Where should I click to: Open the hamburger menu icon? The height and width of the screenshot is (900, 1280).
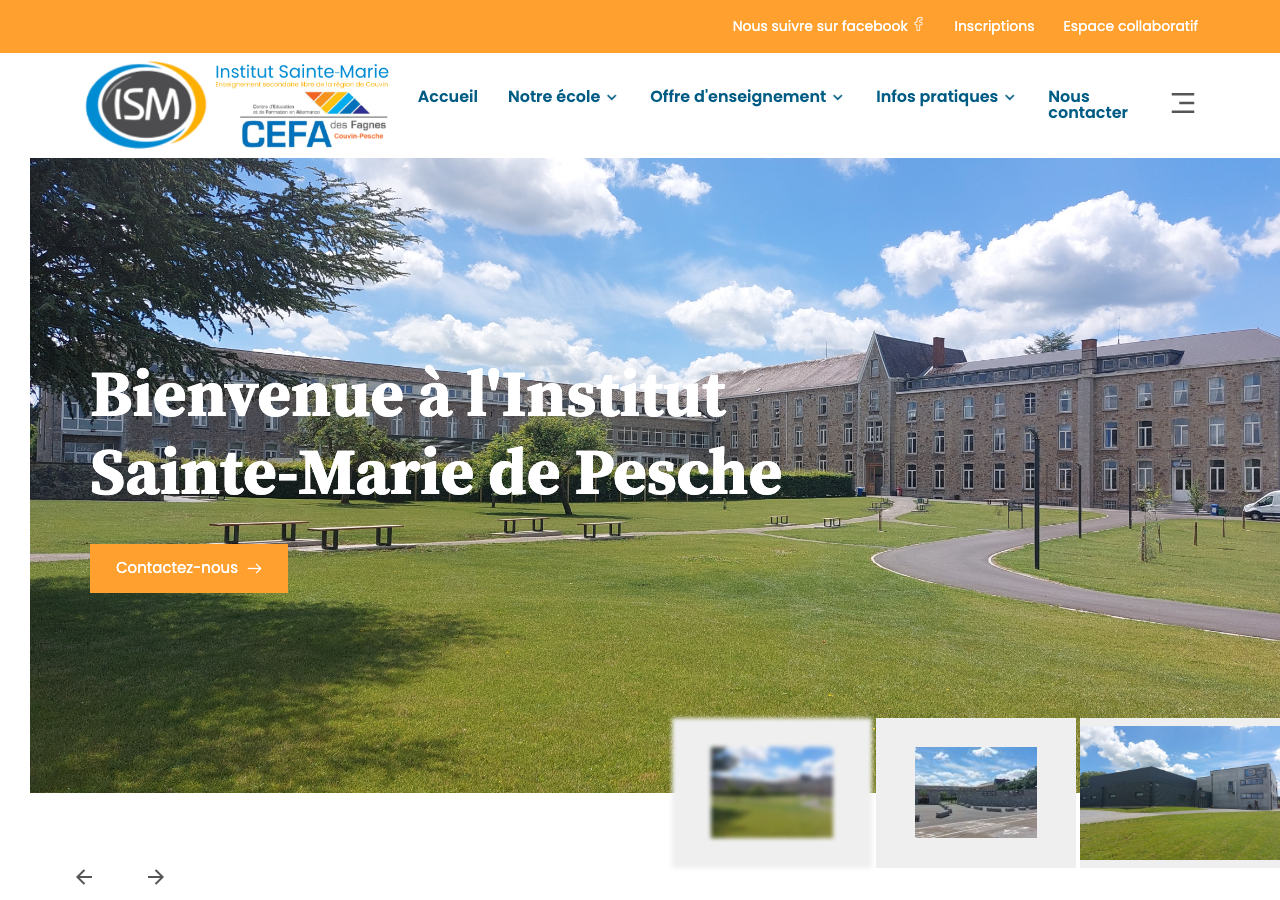pos(1183,103)
